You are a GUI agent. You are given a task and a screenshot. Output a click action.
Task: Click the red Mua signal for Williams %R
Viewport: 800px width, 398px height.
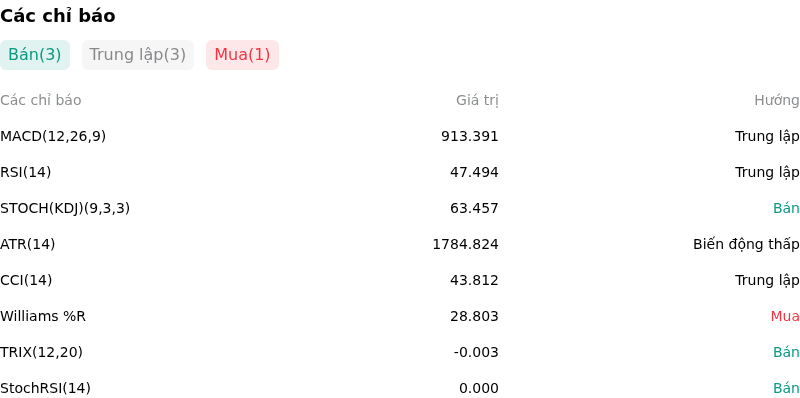point(785,316)
